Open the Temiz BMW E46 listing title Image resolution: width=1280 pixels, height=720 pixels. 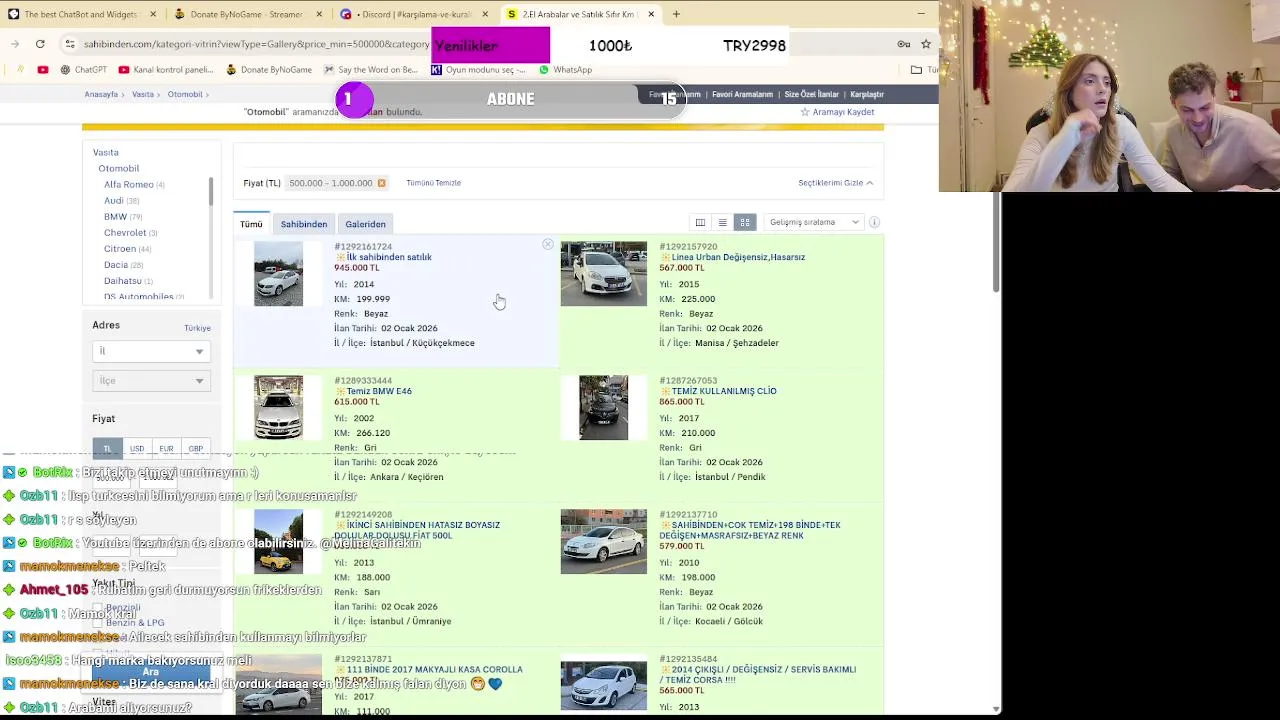379,391
